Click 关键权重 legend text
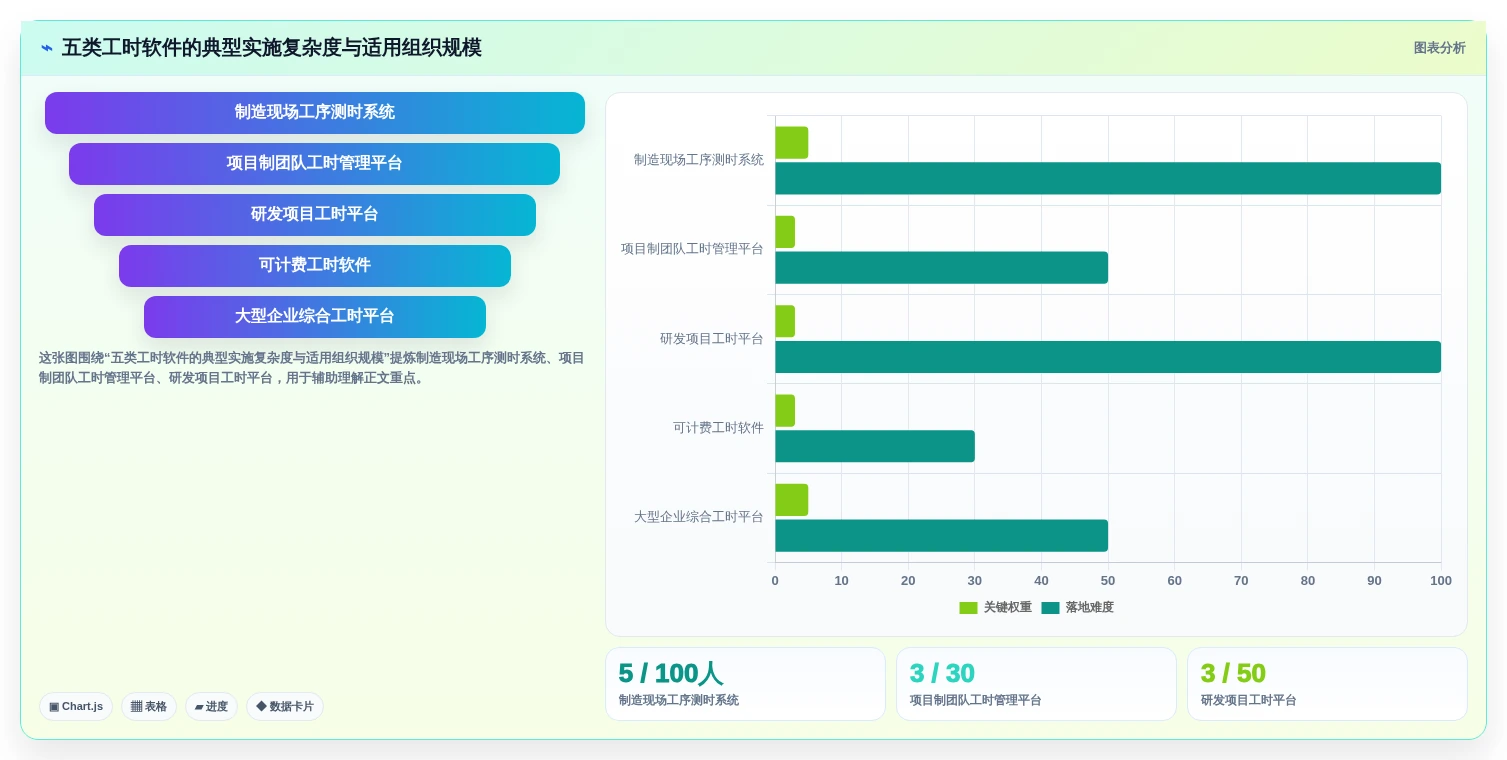Screen dimensions: 1507x760 coord(1008,608)
